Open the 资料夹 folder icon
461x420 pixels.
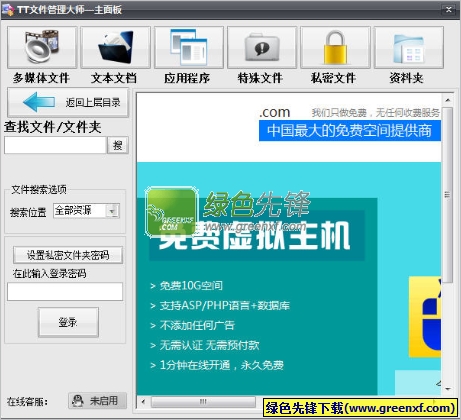coord(409,48)
